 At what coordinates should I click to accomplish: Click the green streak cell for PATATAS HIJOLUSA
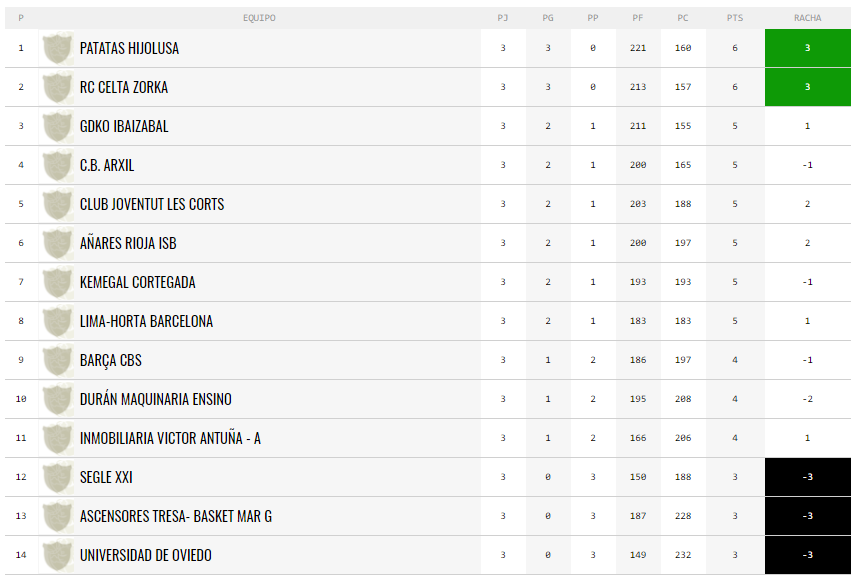808,48
